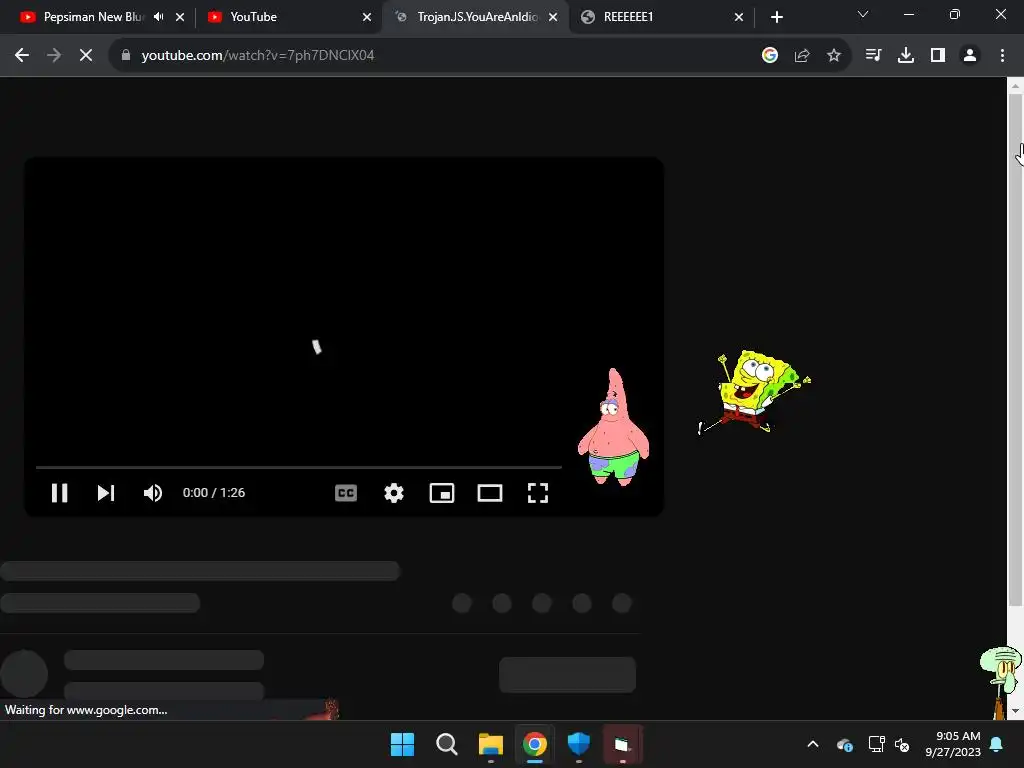Click the Squidward image
Viewport: 1024px width, 768px height.
coord(1001,682)
